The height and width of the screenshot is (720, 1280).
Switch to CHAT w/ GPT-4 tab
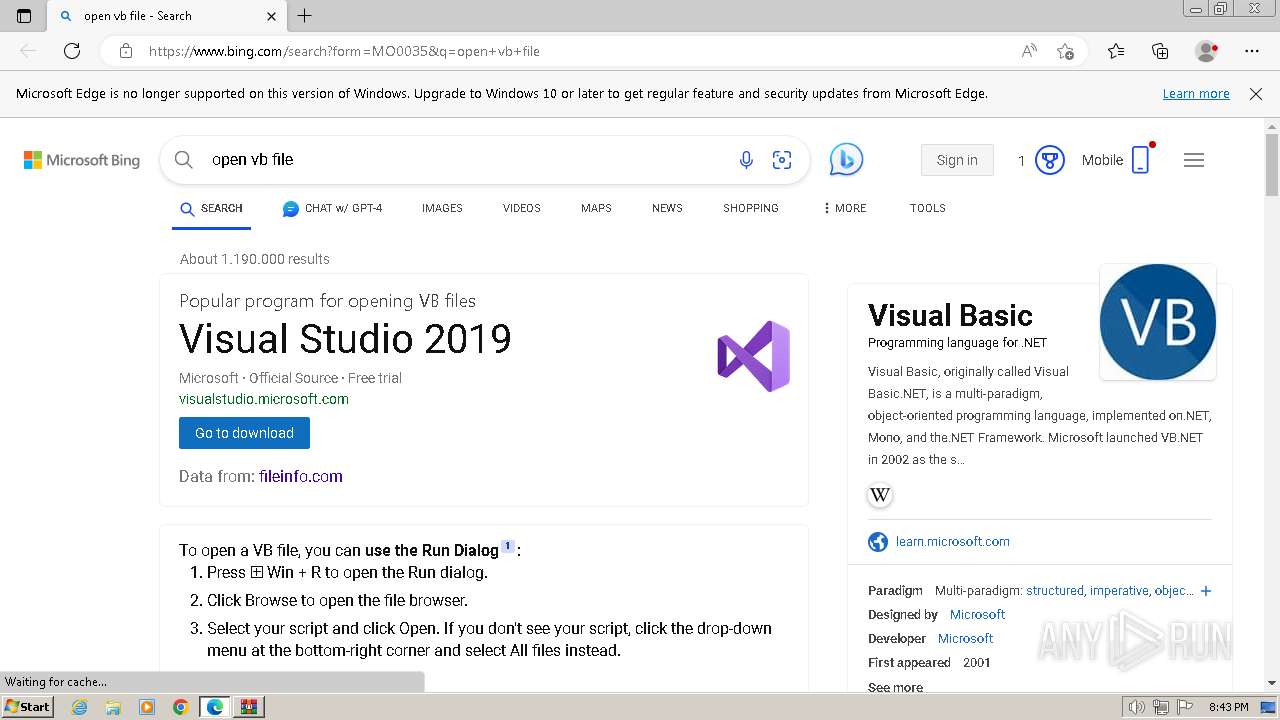(x=332, y=208)
